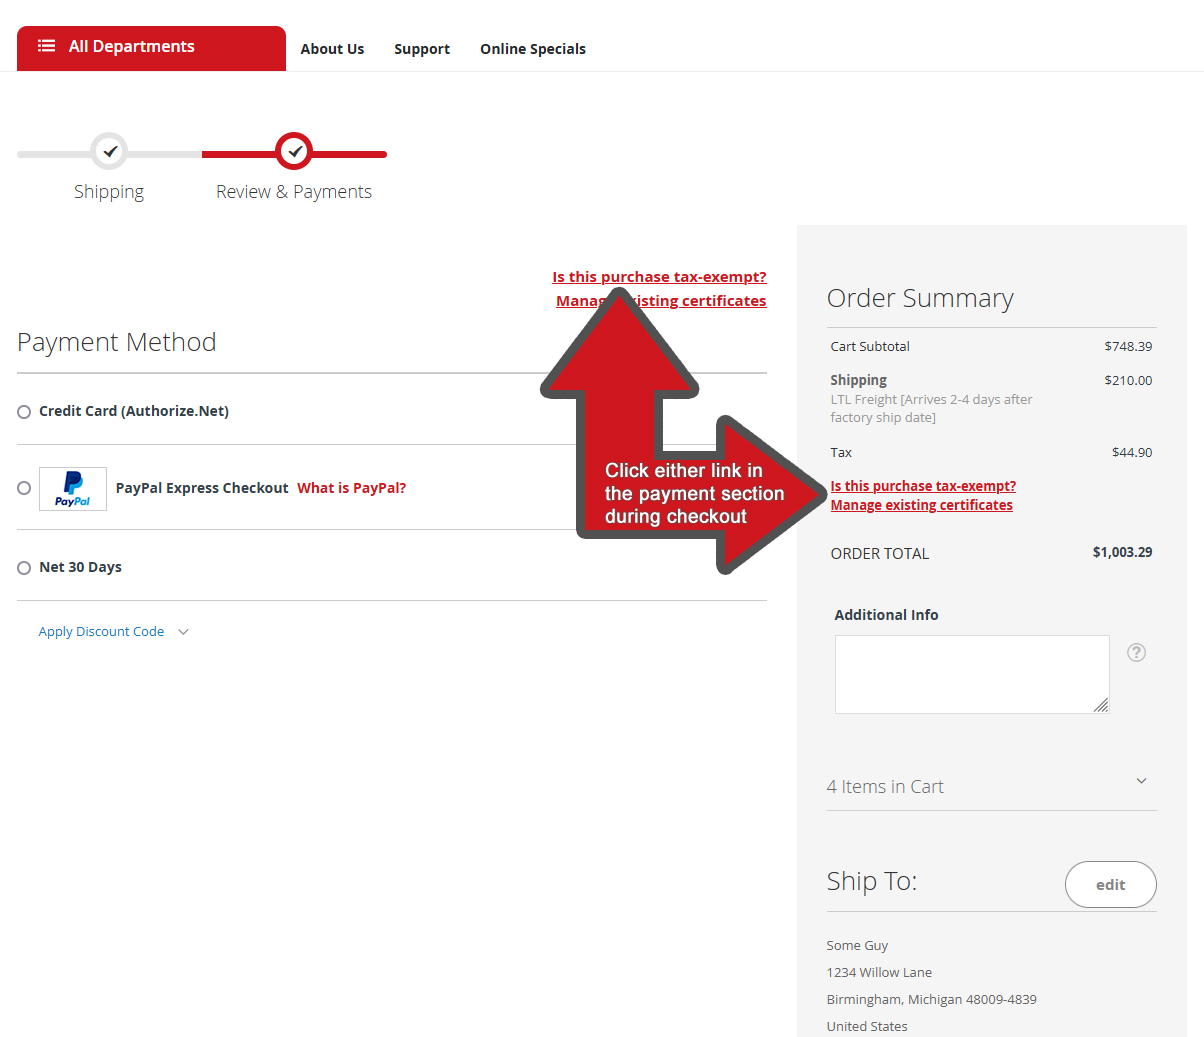Click the 'PayPal Express Checkout' label text

tap(202, 488)
